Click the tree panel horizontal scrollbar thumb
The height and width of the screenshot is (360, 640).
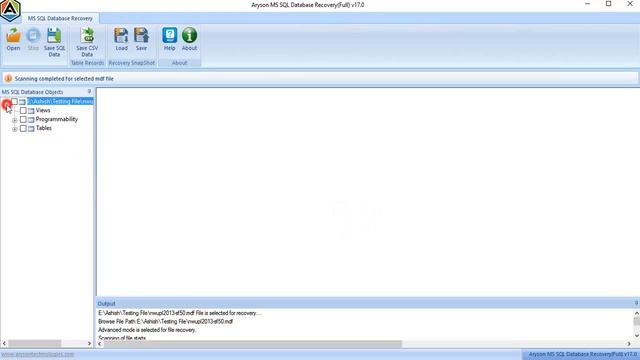35,344
